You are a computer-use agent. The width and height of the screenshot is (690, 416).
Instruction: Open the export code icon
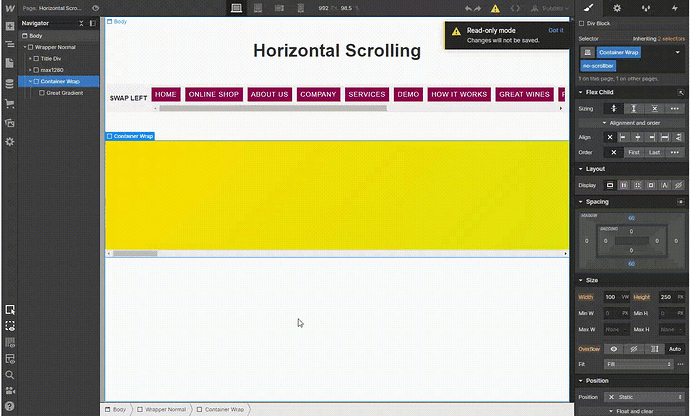point(515,8)
